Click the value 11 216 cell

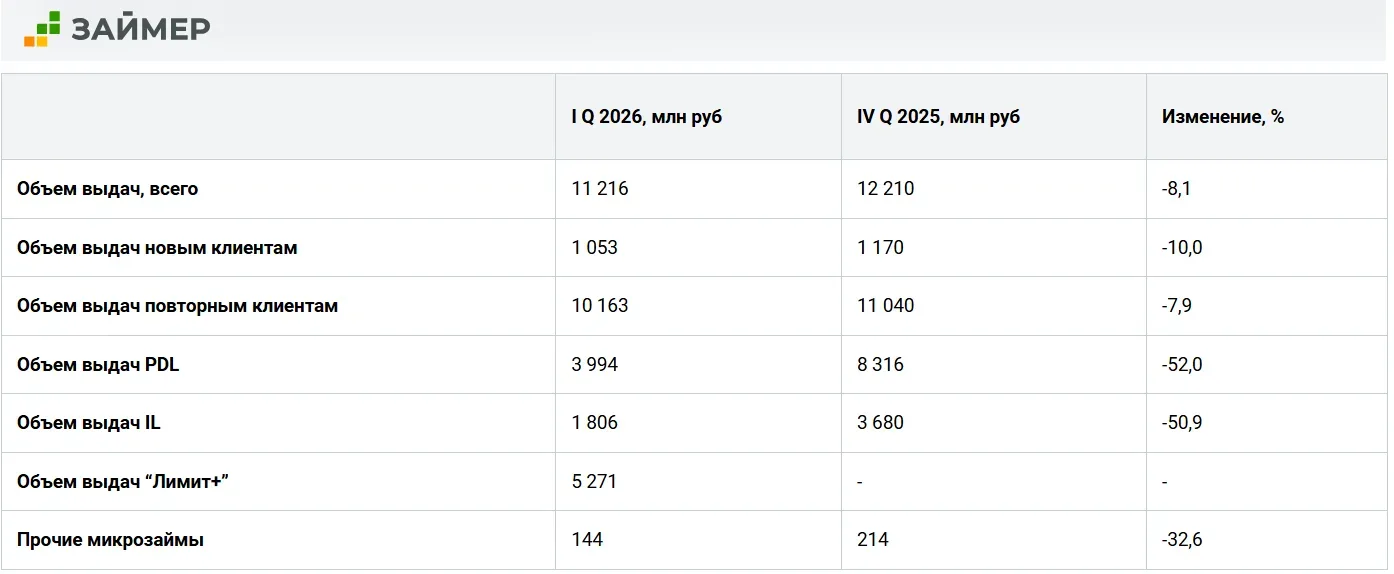pyautogui.click(x=600, y=189)
